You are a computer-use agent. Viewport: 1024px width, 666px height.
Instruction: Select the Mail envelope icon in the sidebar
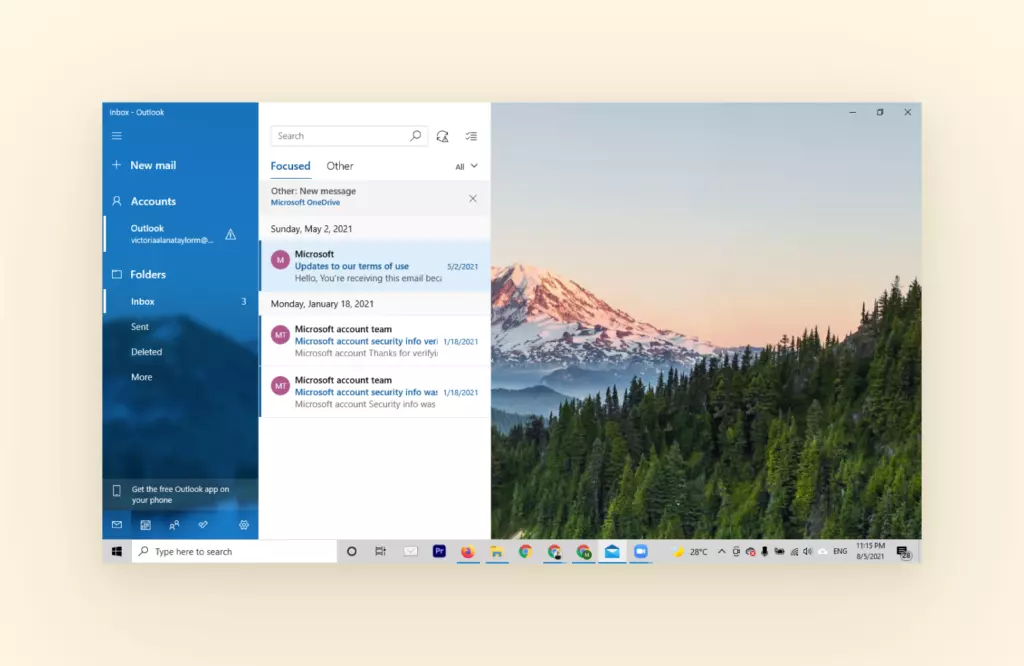pos(116,524)
